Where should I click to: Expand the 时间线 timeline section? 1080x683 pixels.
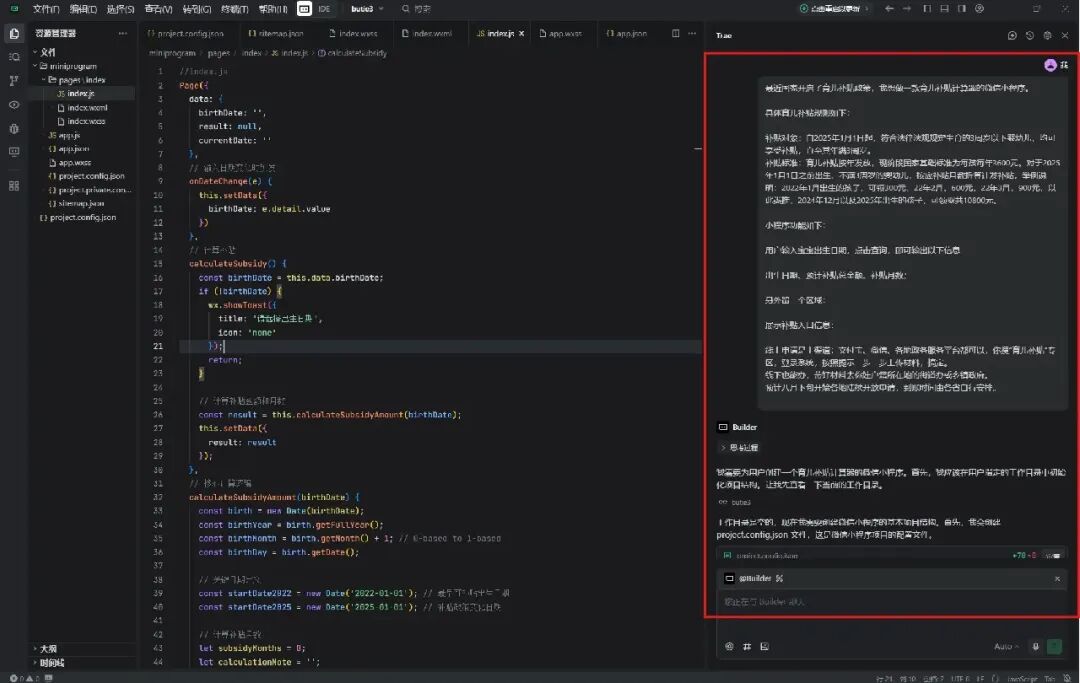coord(50,662)
